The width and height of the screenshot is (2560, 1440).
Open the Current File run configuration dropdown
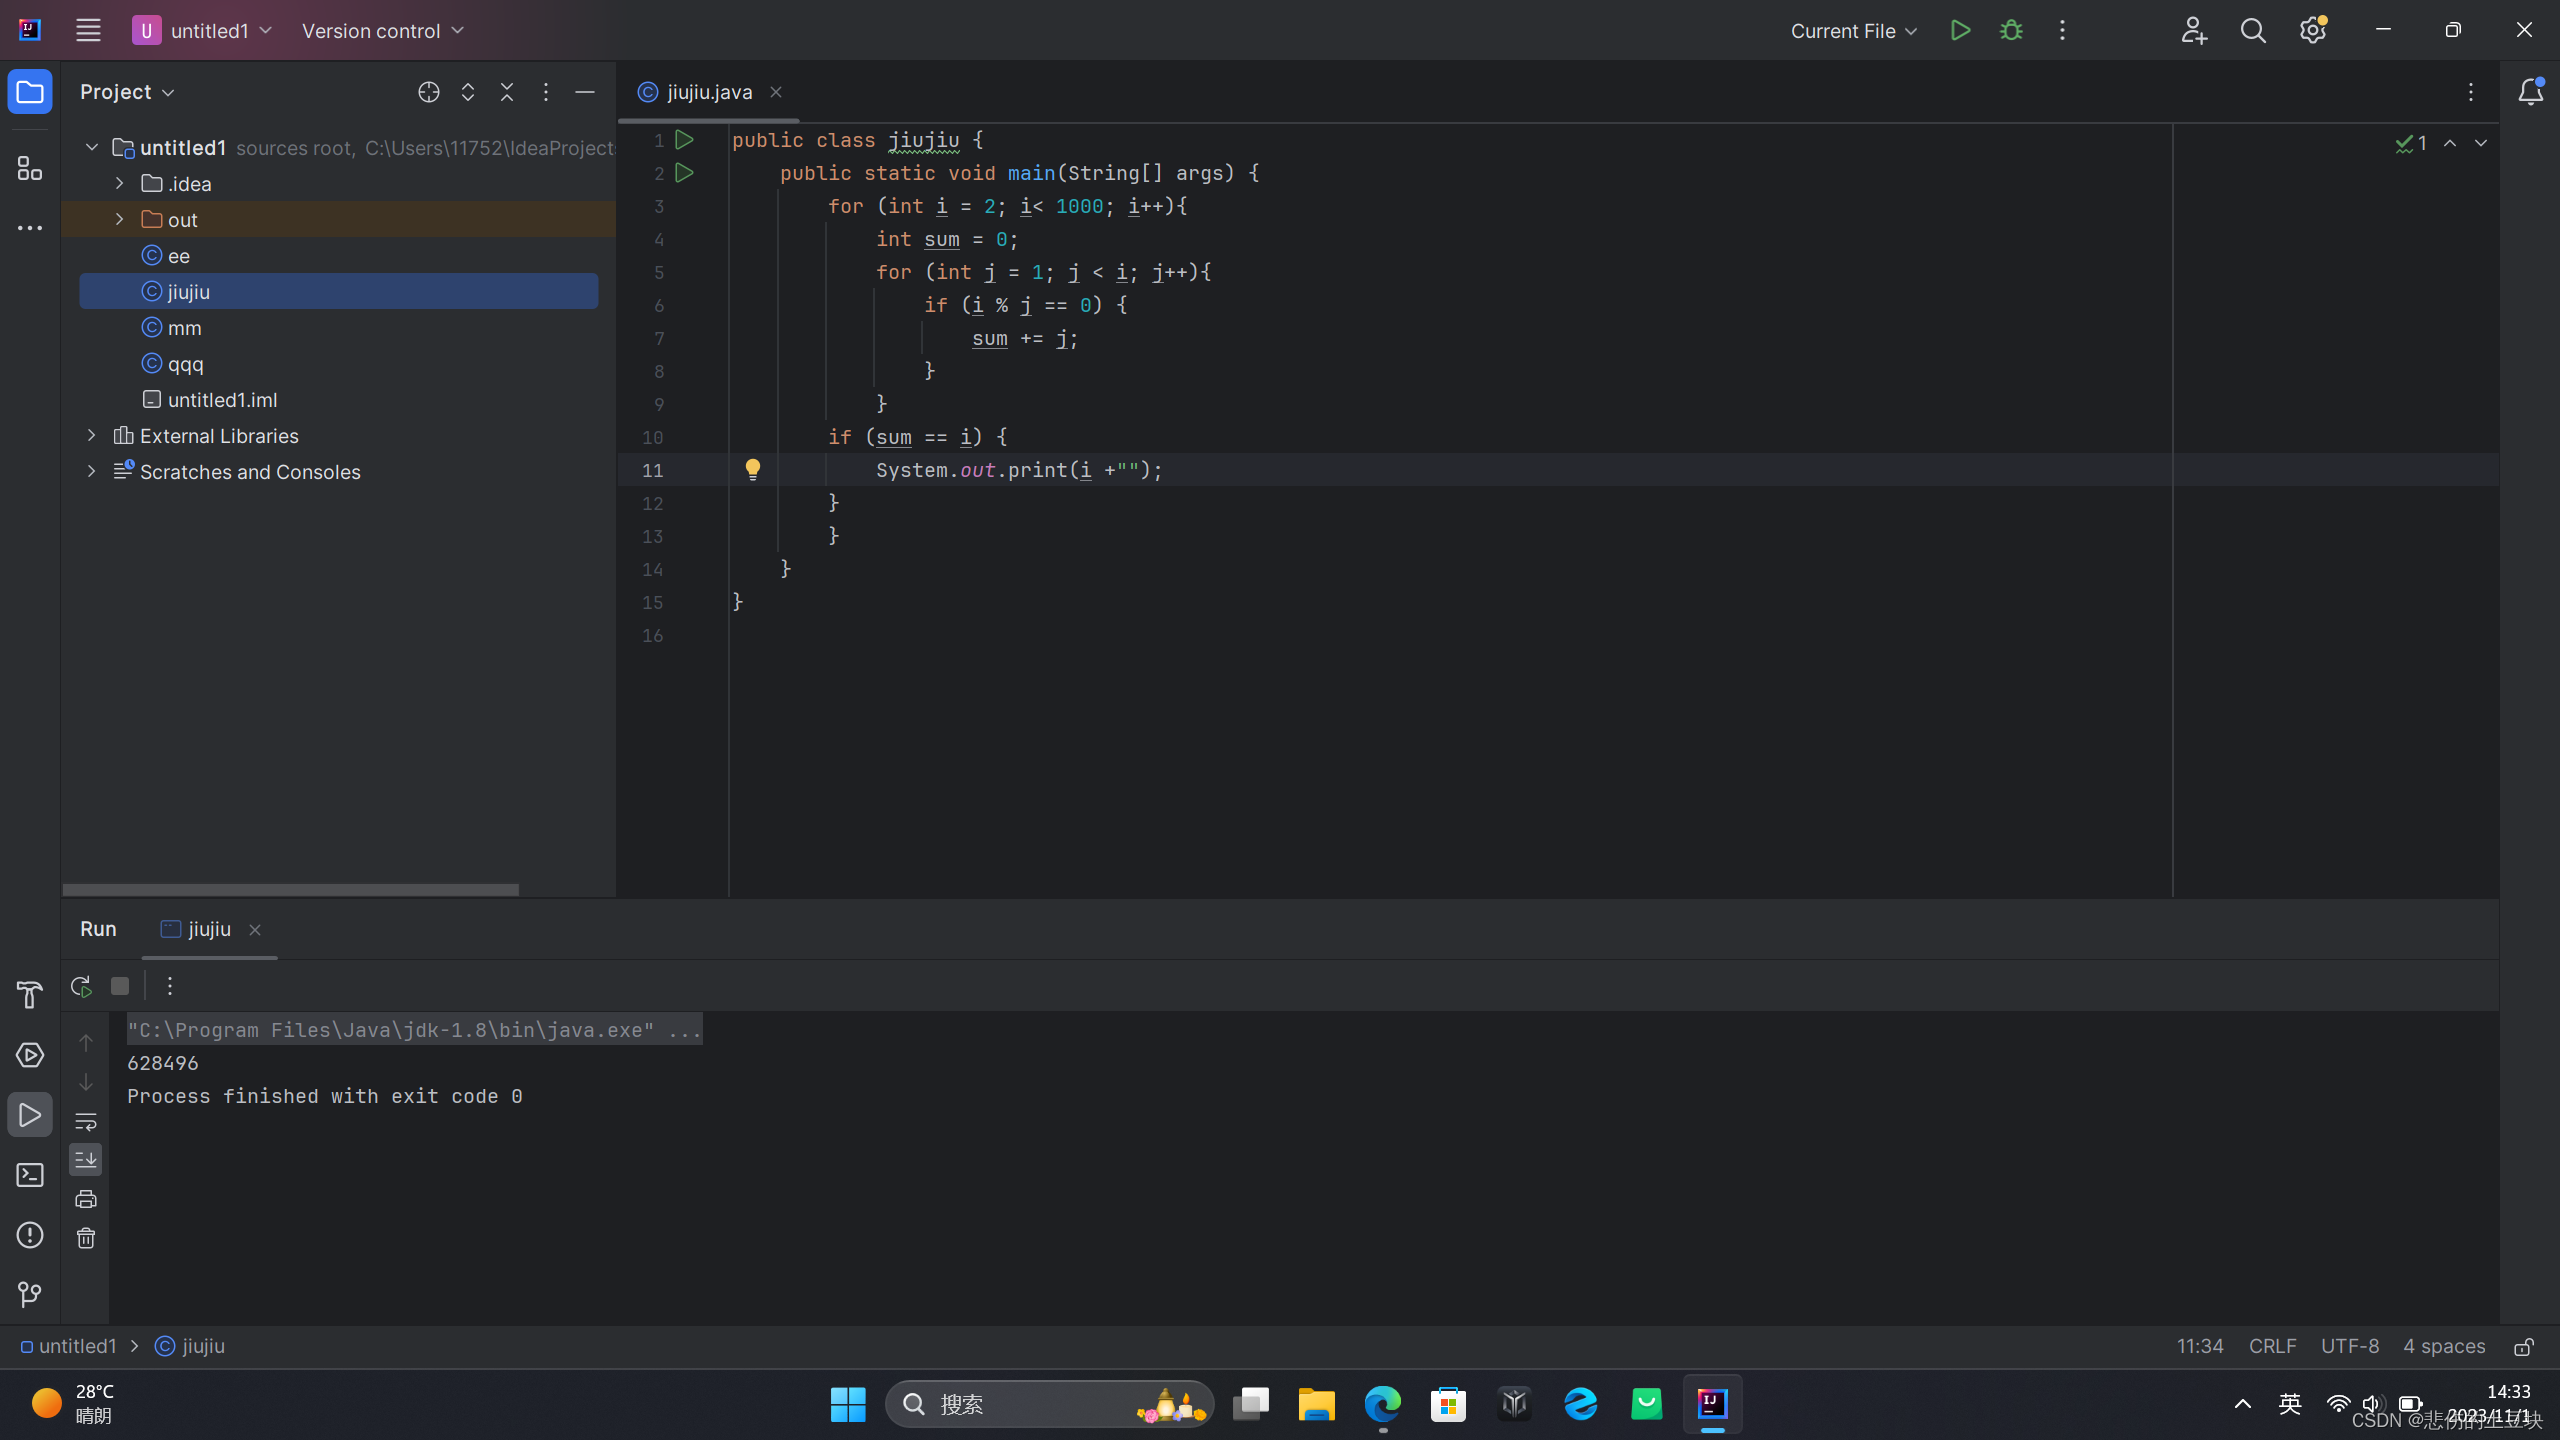point(1853,31)
